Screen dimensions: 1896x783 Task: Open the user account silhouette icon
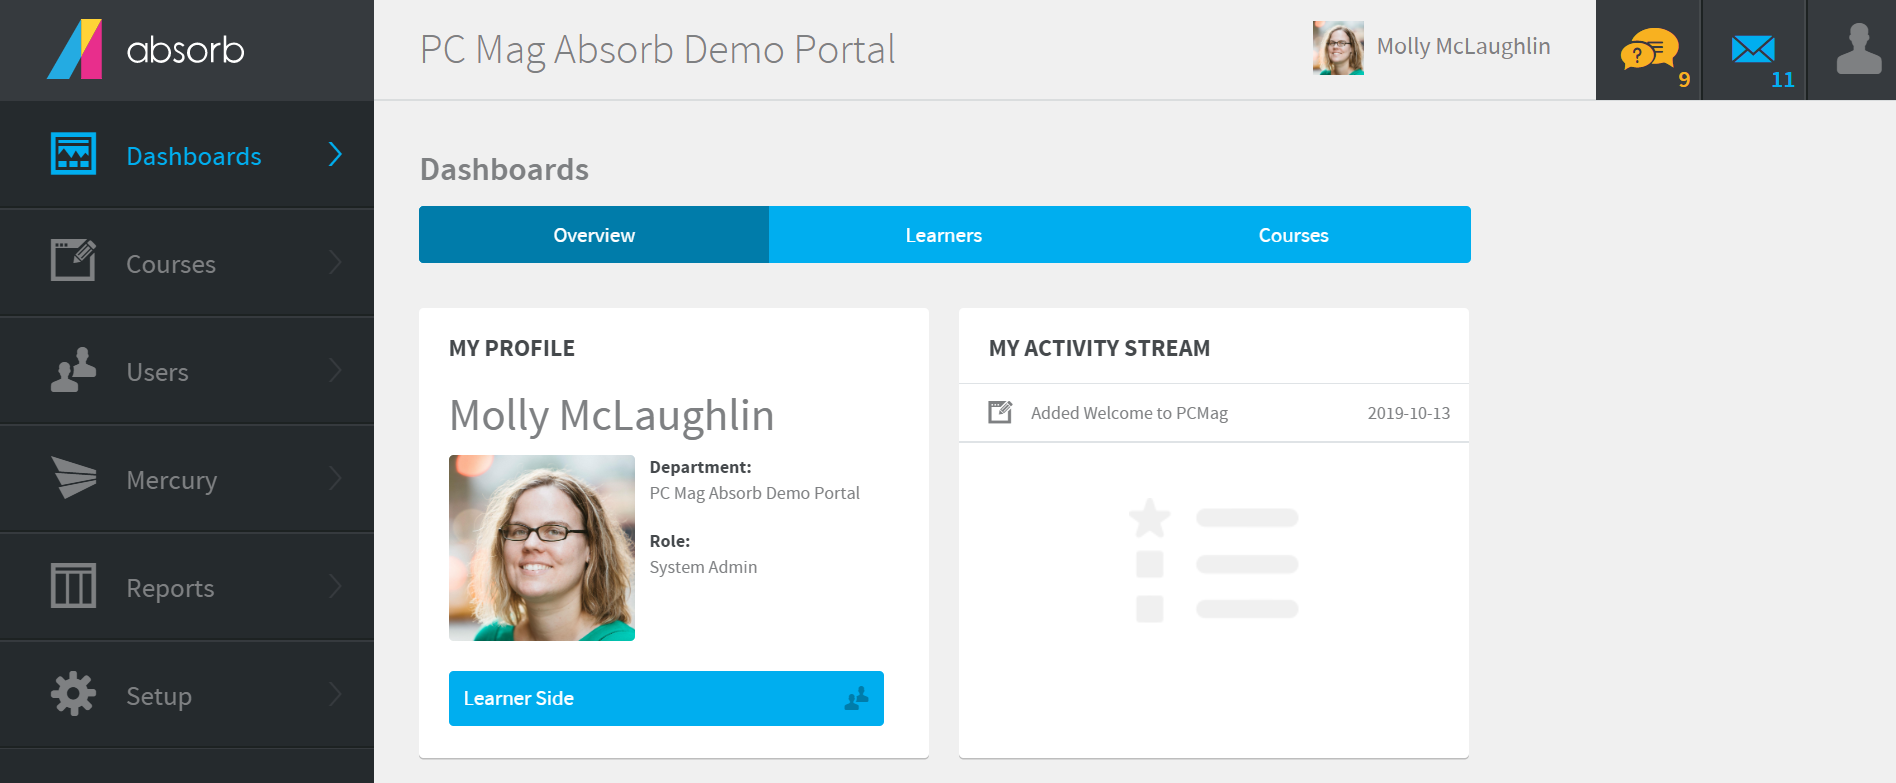tap(1859, 48)
